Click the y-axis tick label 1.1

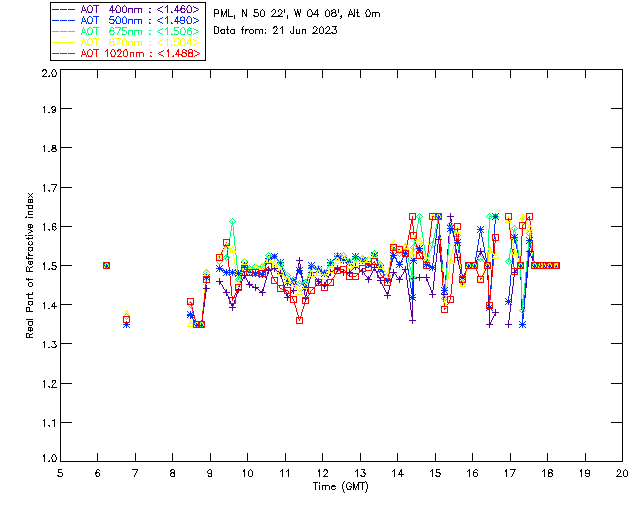(x=49, y=423)
